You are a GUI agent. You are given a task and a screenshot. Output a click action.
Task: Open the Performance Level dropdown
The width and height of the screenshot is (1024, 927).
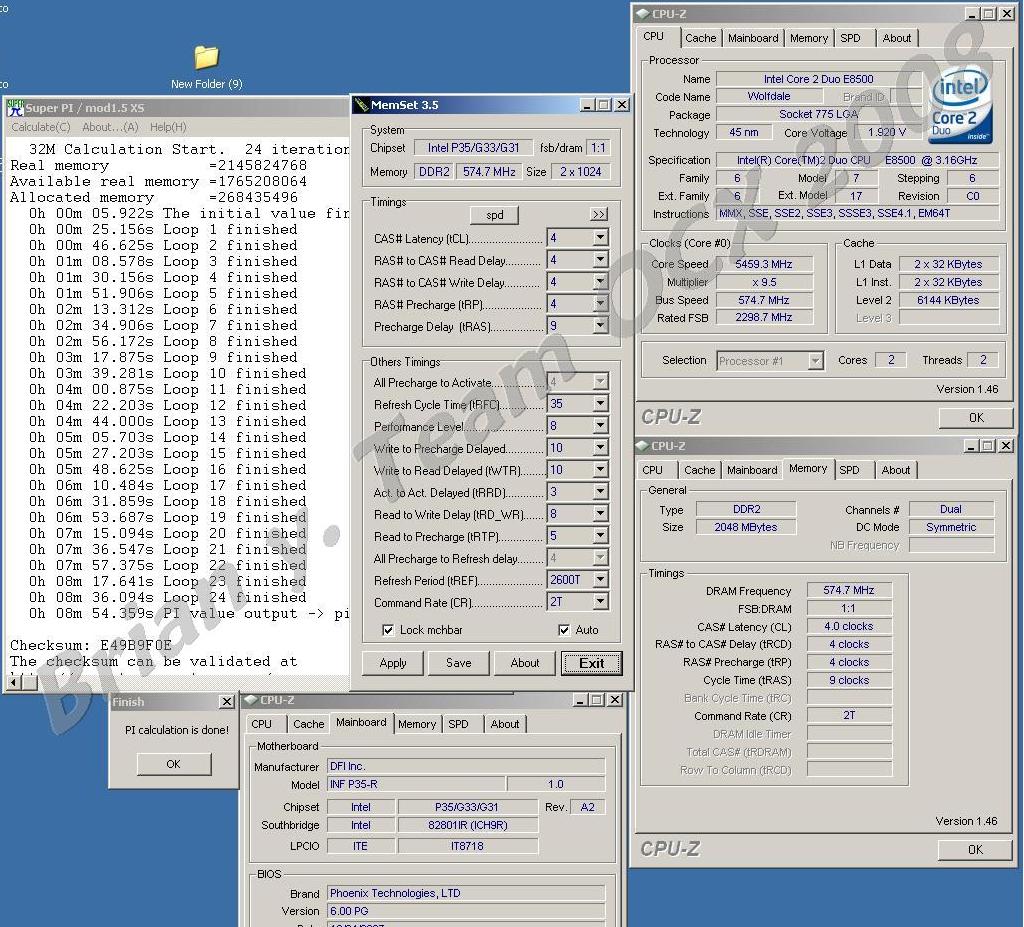[600, 426]
